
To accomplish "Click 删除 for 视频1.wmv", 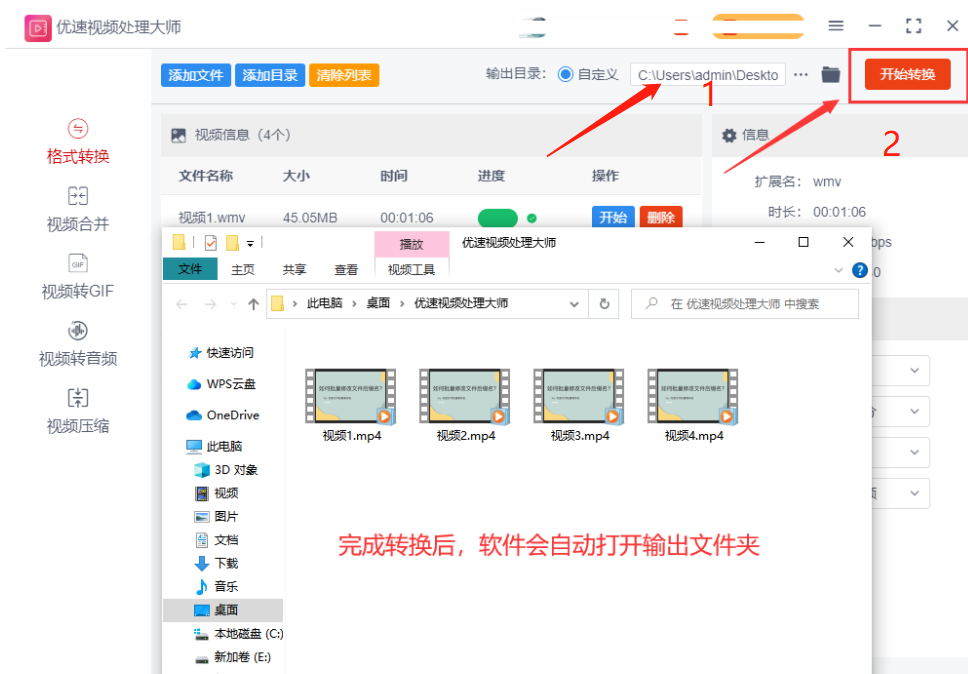I will [x=661, y=217].
